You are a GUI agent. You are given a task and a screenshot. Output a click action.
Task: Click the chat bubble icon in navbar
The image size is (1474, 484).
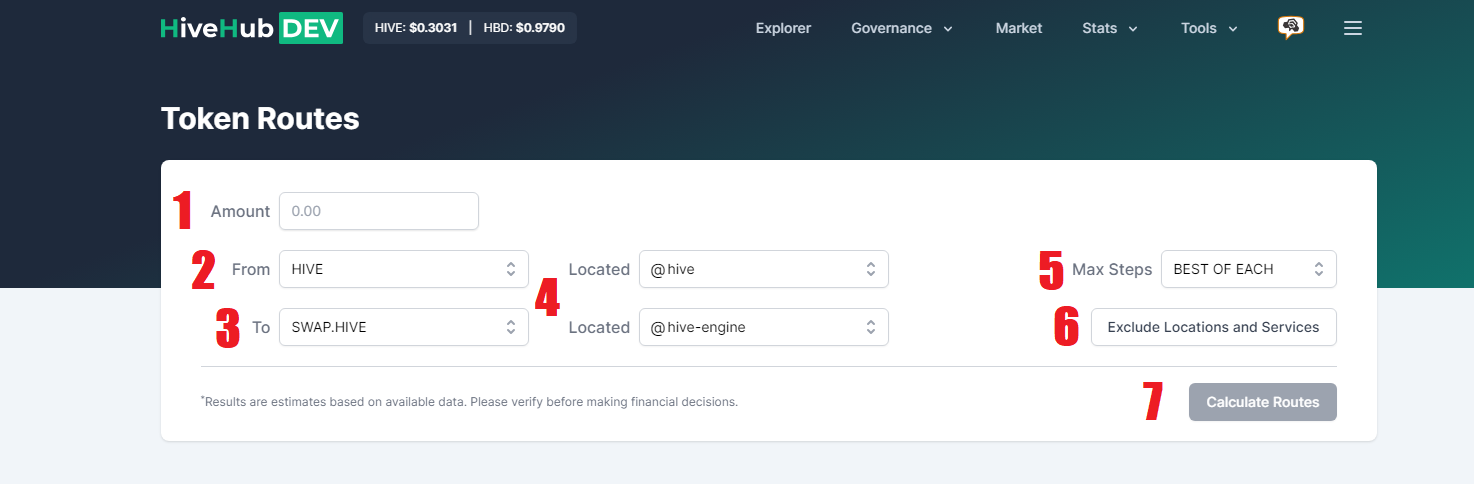pos(1290,28)
